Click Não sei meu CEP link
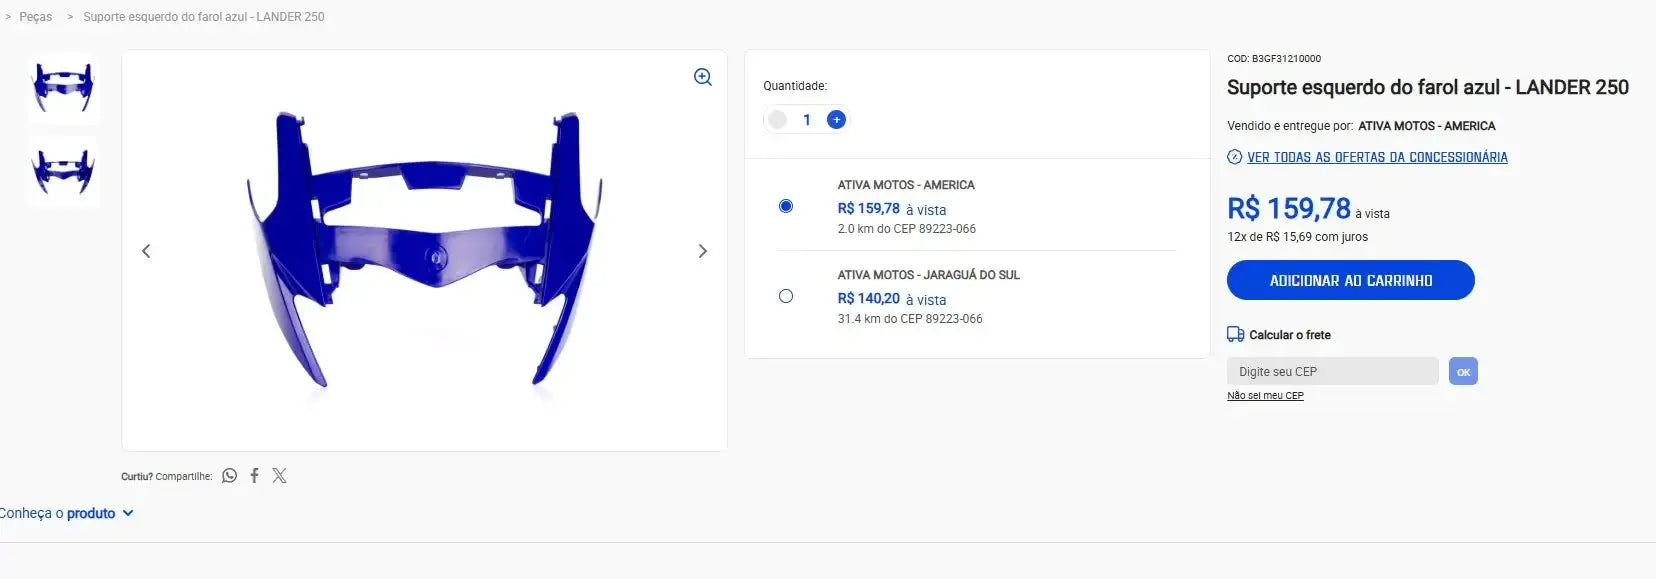 [1265, 396]
